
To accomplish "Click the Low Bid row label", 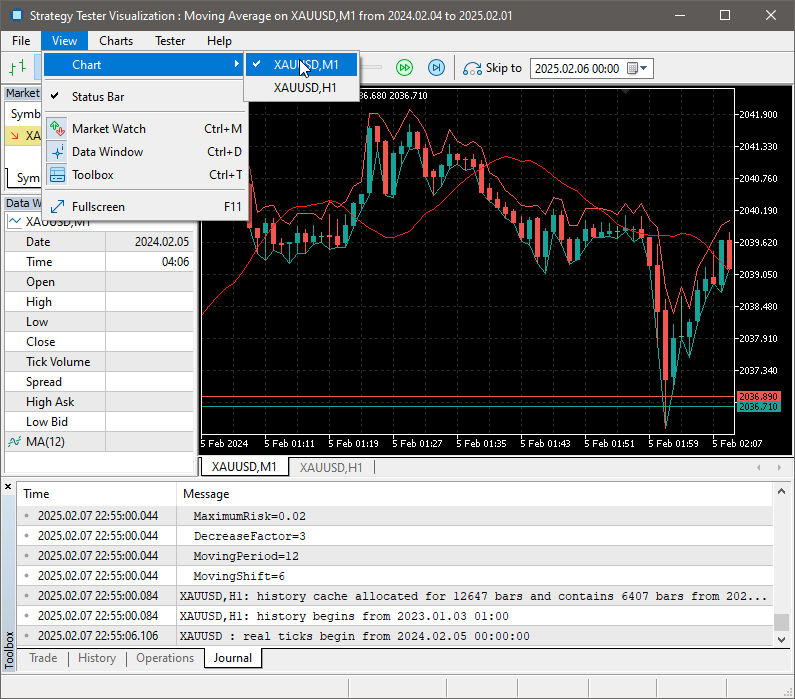I will pyautogui.click(x=47, y=422).
